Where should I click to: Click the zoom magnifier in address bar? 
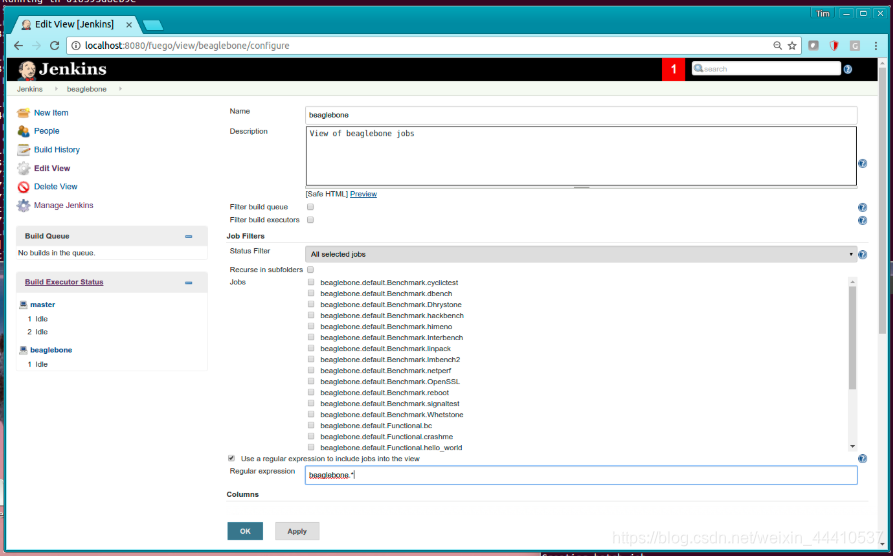(x=777, y=46)
